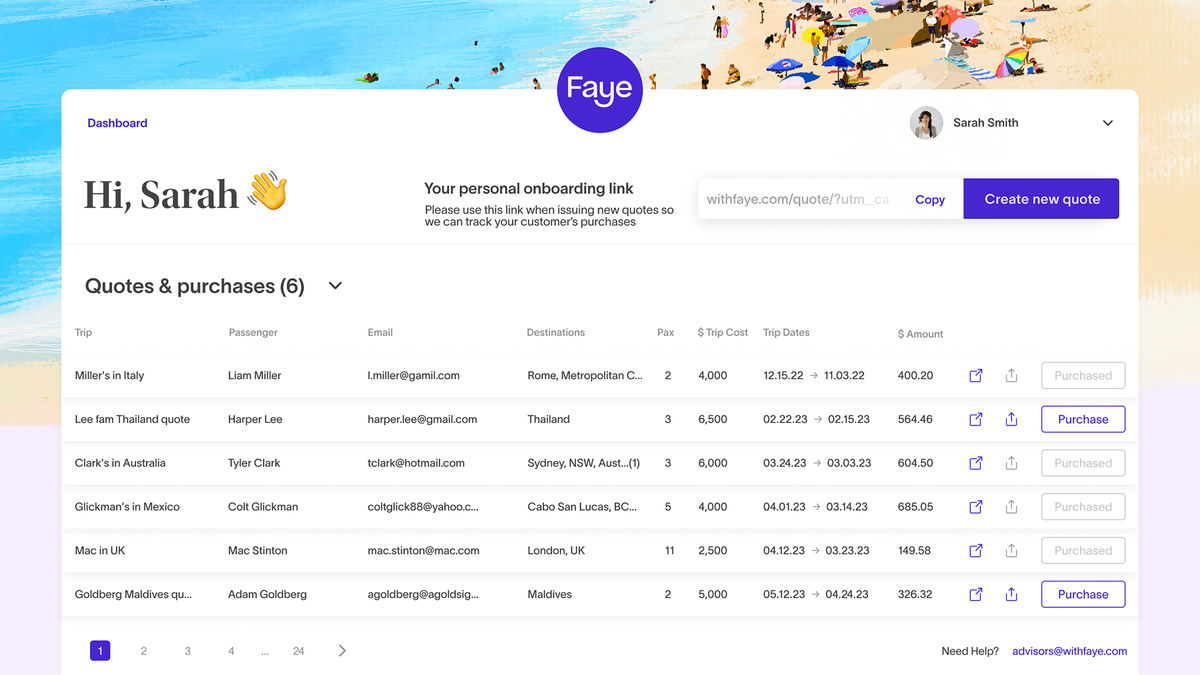This screenshot has height=675, width=1200.
Task: Open the Glickman's in Mexico external link icon
Action: pyautogui.click(x=976, y=507)
